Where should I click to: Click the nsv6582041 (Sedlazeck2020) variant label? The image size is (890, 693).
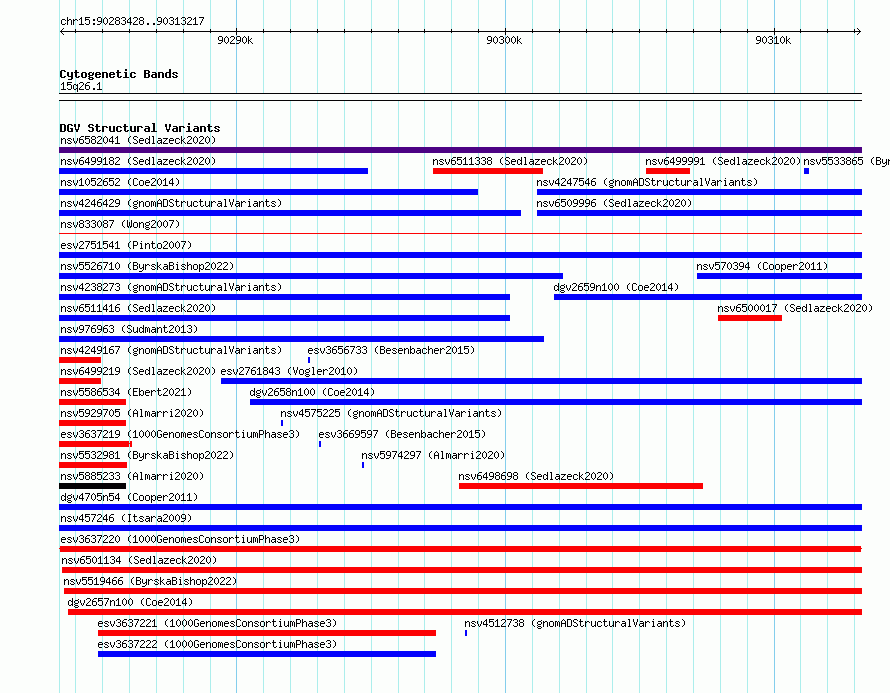coord(138,140)
